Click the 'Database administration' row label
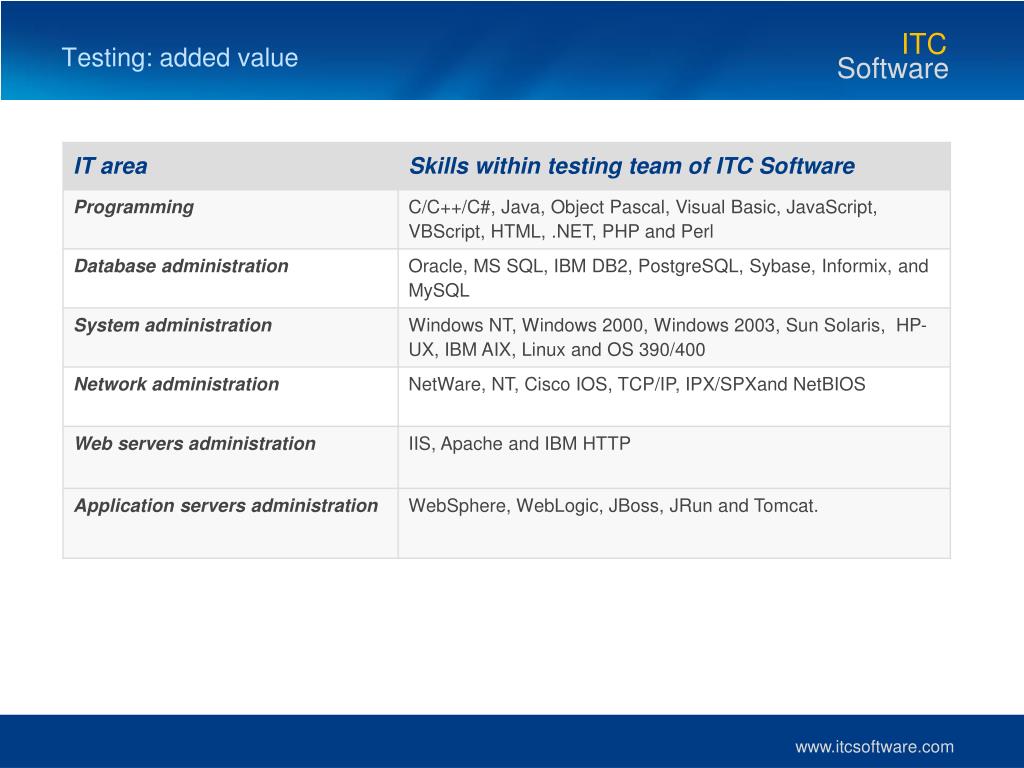The image size is (1024, 768). point(181,266)
